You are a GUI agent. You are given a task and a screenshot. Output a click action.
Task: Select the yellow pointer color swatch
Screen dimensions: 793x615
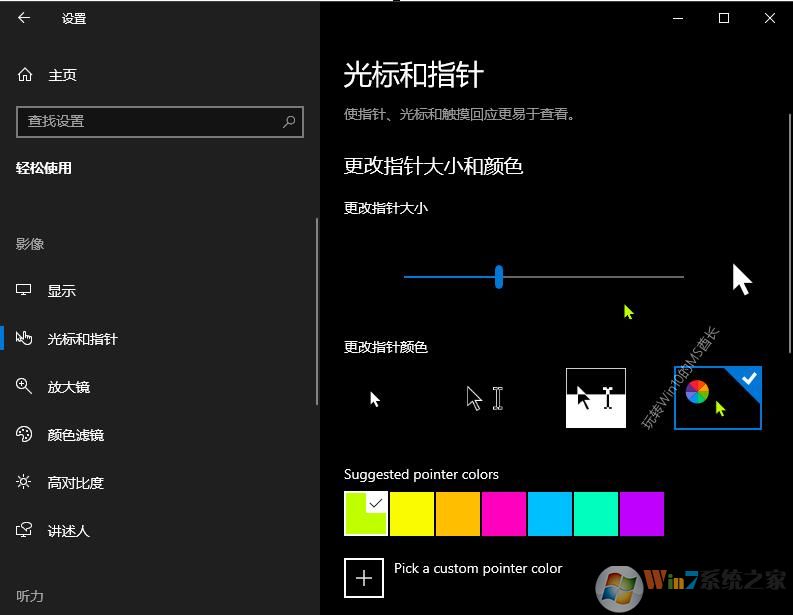click(412, 513)
